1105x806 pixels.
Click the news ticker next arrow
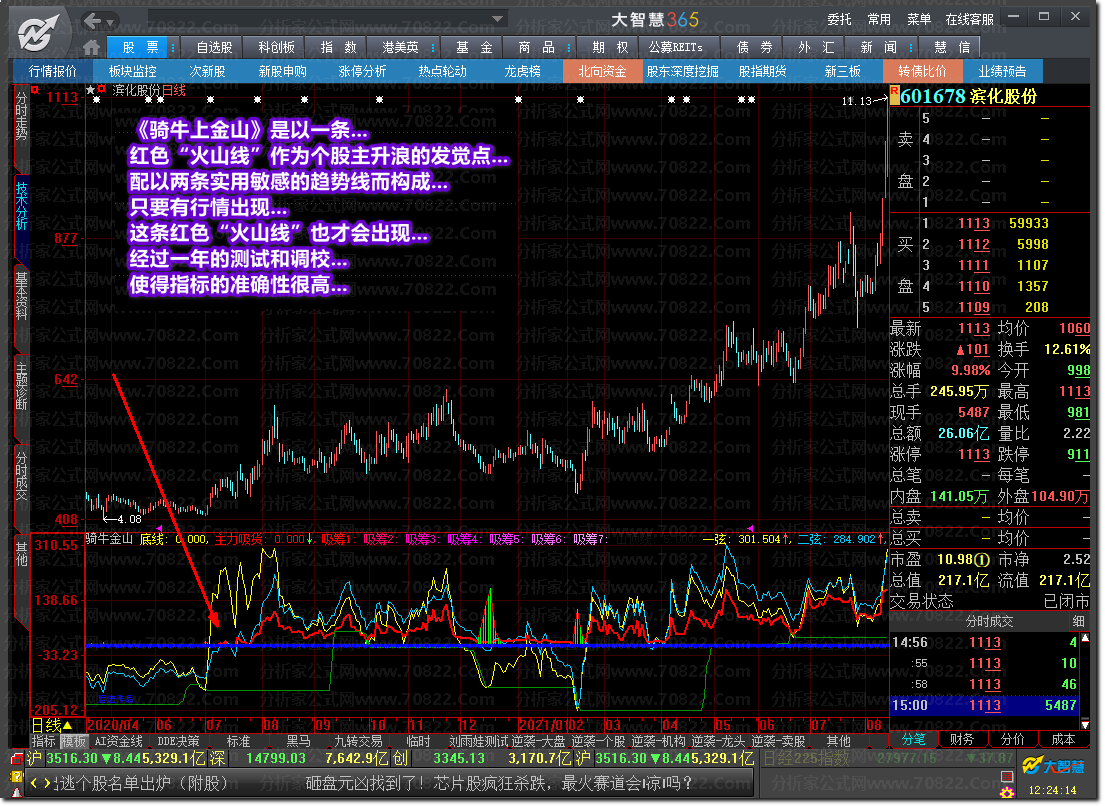(x=47, y=783)
